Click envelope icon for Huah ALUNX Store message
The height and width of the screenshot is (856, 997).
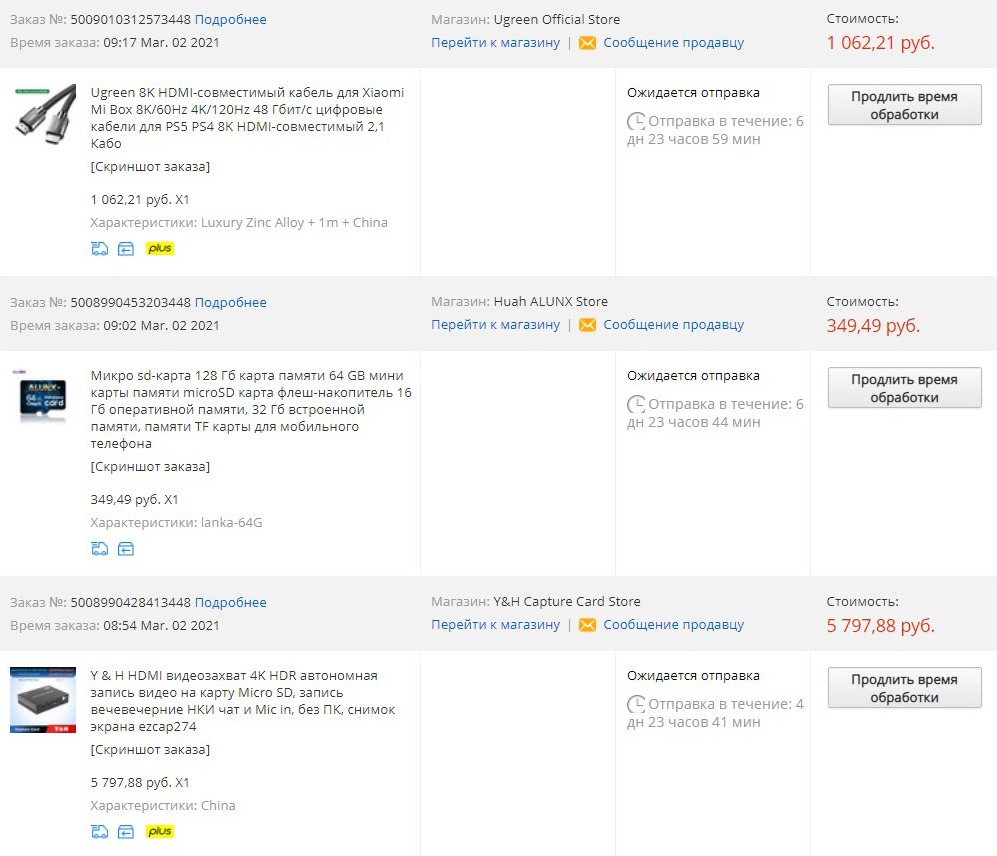tap(587, 325)
